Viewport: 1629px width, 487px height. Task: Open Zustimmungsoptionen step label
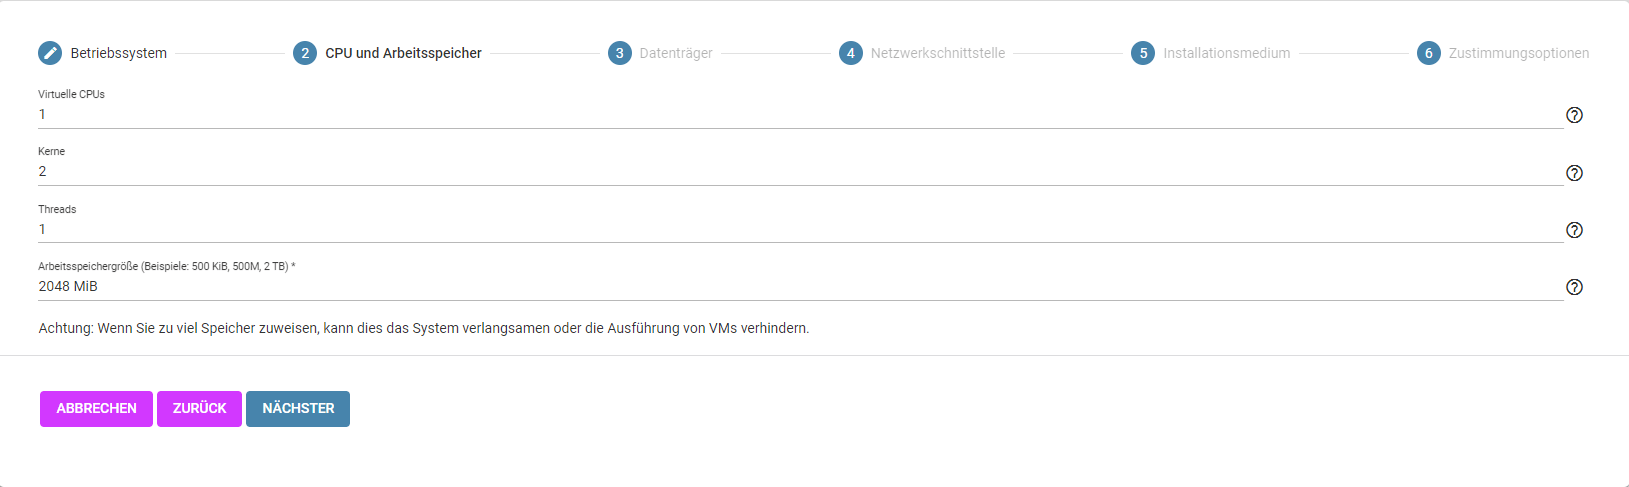[x=1519, y=53]
